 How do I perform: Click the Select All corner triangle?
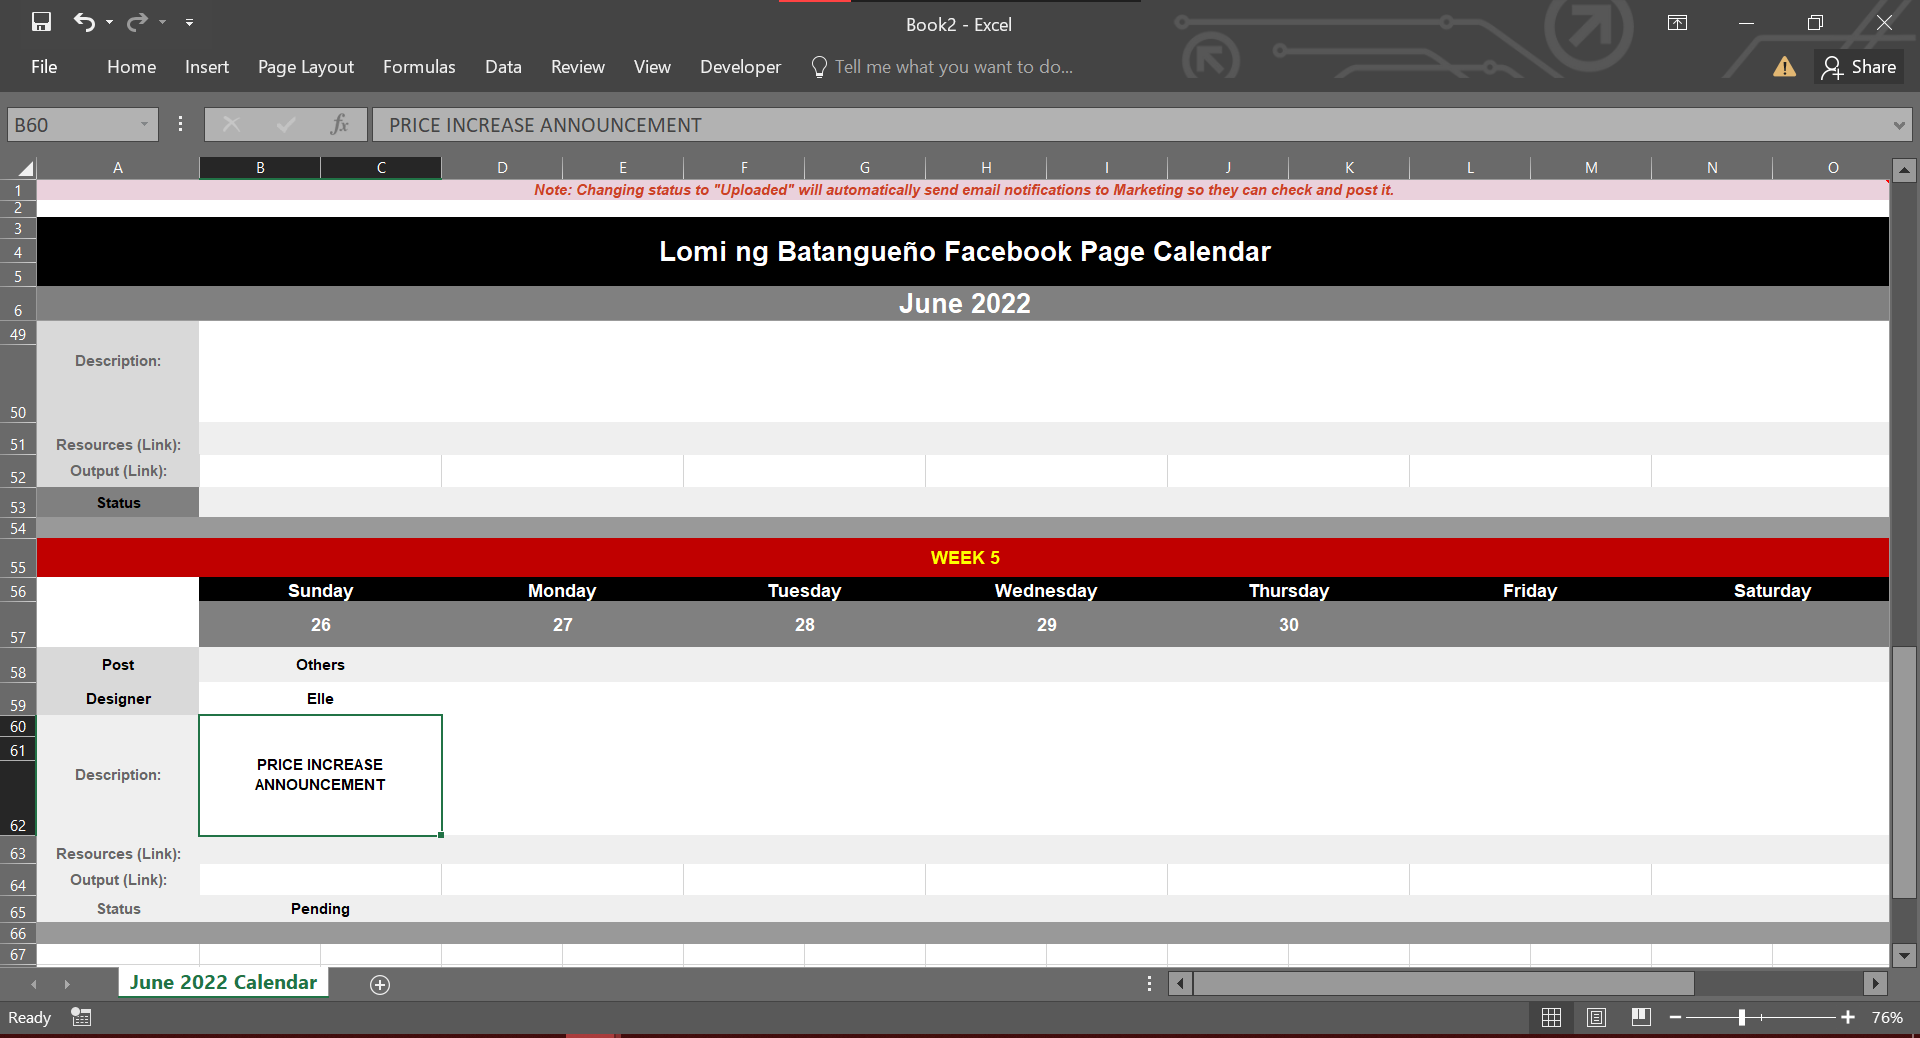[24, 168]
